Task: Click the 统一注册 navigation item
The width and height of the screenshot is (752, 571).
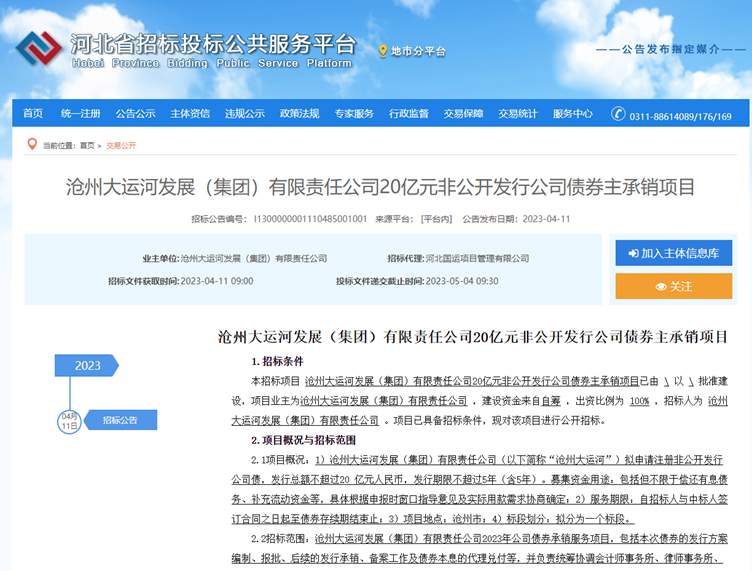Action: (80, 114)
